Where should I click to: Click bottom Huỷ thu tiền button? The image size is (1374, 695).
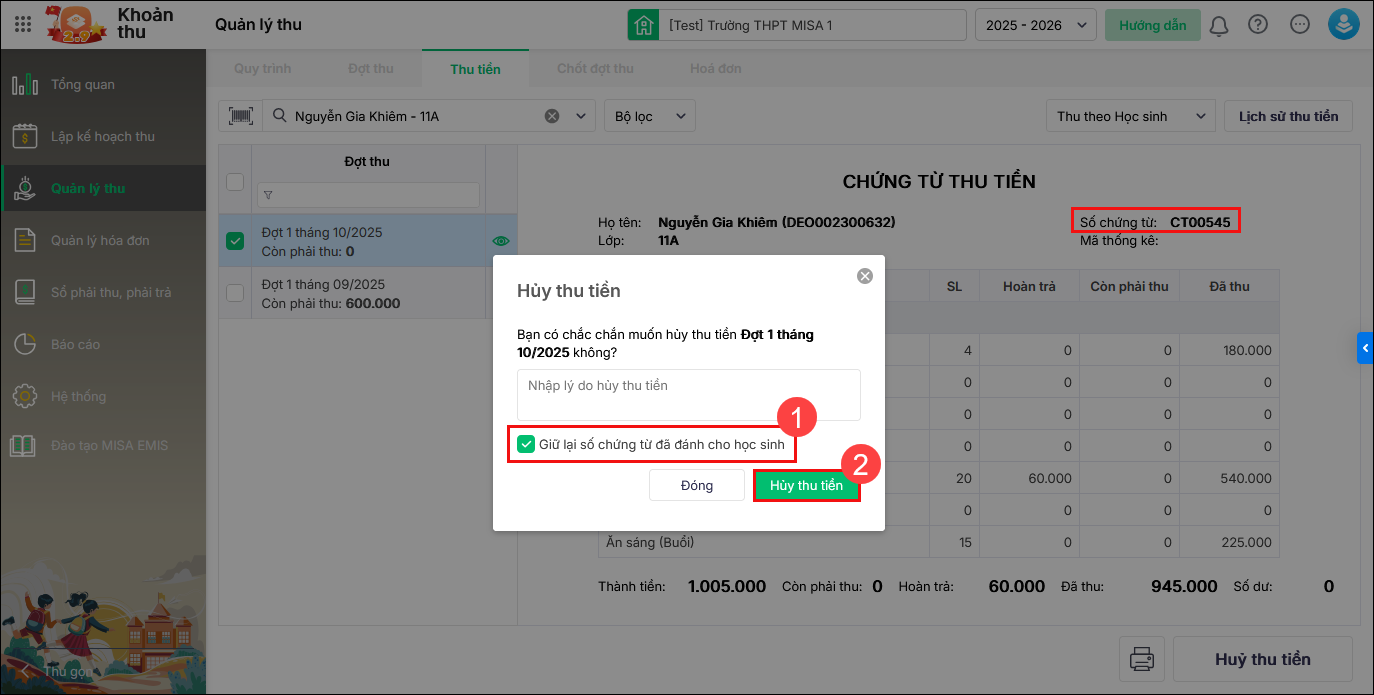(x=1262, y=659)
